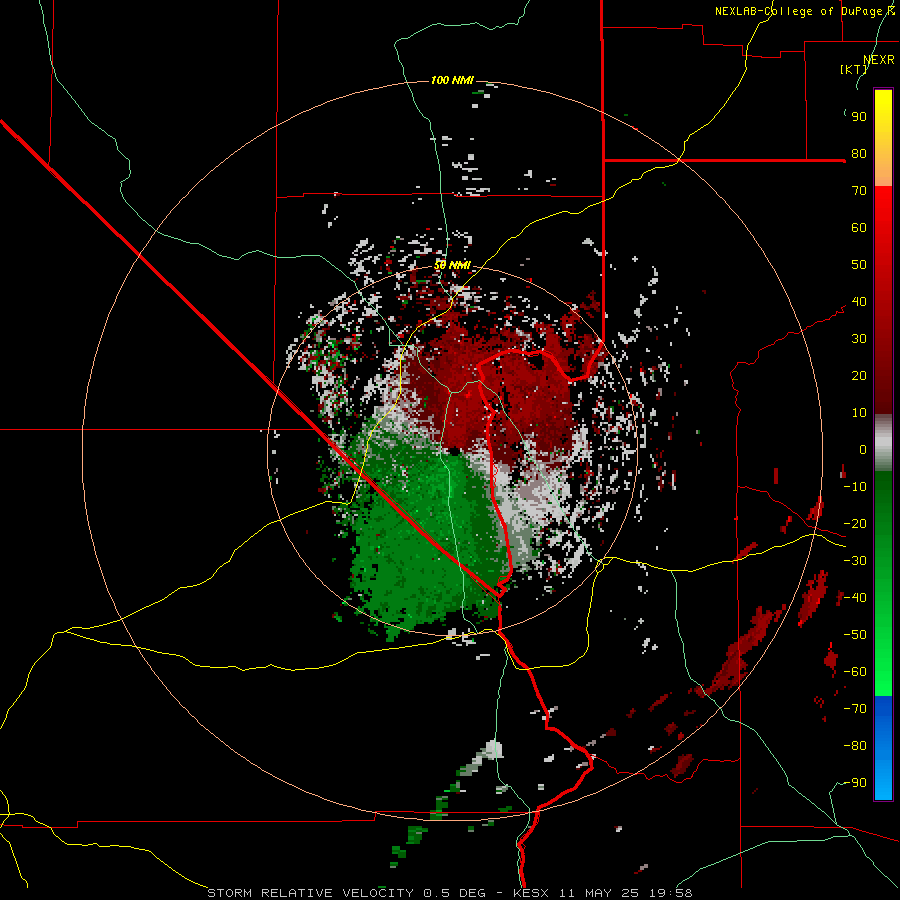900x900 pixels.
Task: Click the -30 value on velocity scale
Action: click(x=855, y=561)
